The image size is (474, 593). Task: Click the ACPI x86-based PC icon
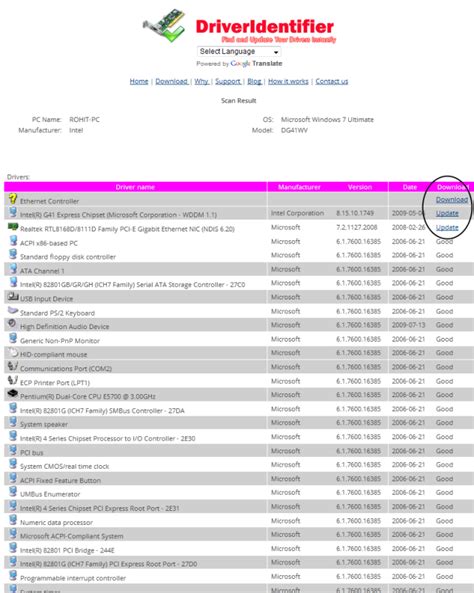pos(13,240)
